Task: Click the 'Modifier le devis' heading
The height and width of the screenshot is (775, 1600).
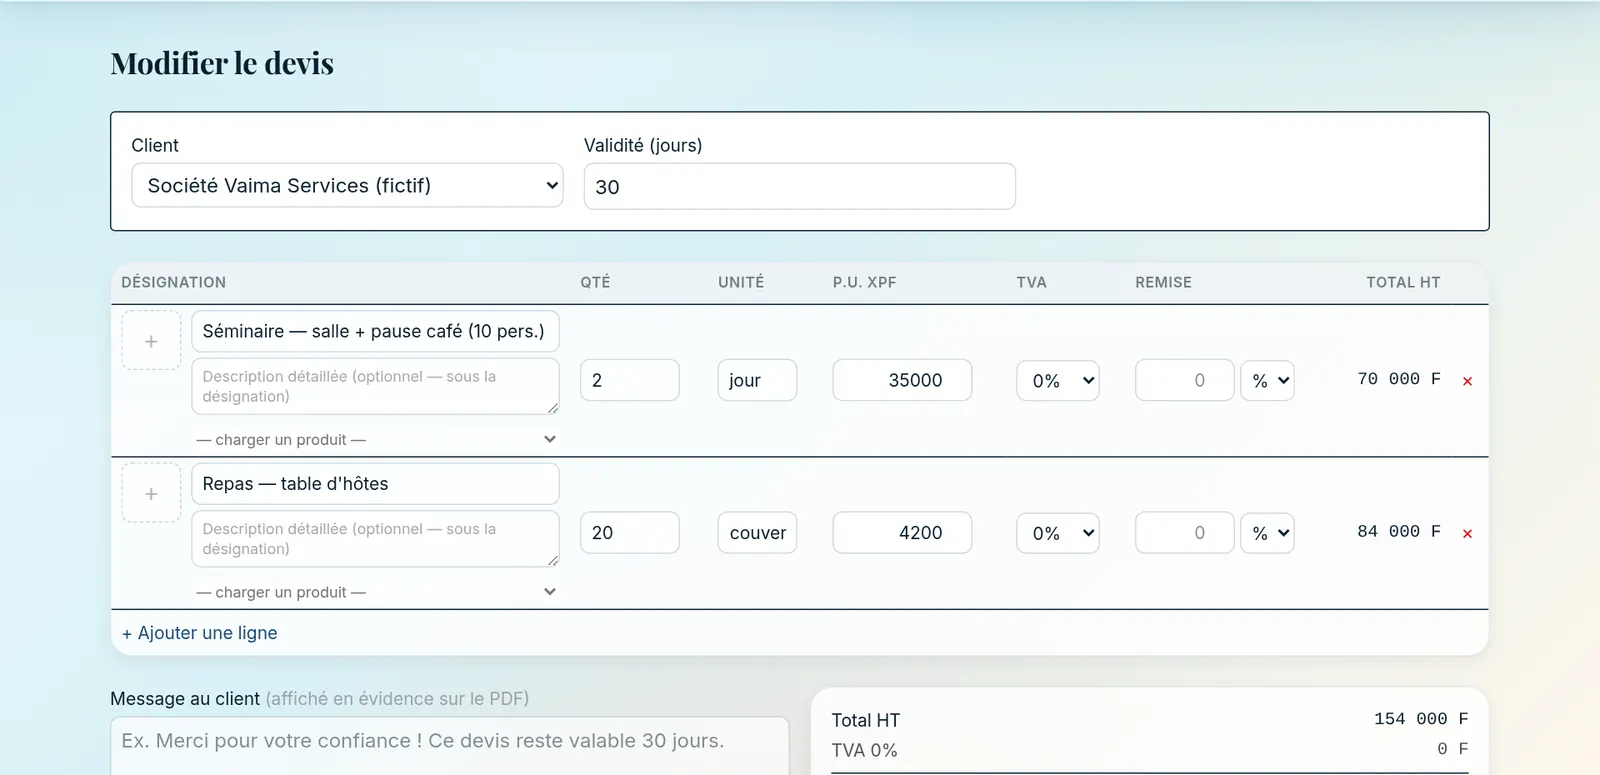Action: (x=222, y=63)
